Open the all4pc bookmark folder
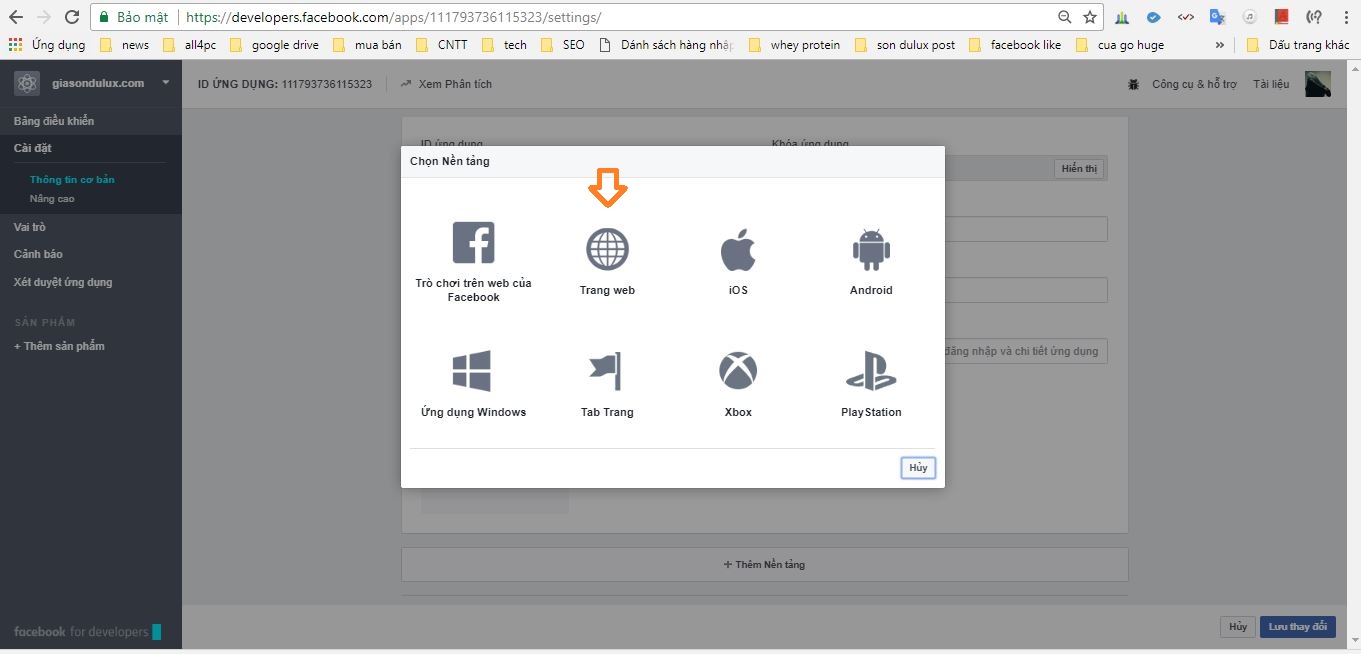This screenshot has height=654, width=1361. [x=189, y=45]
